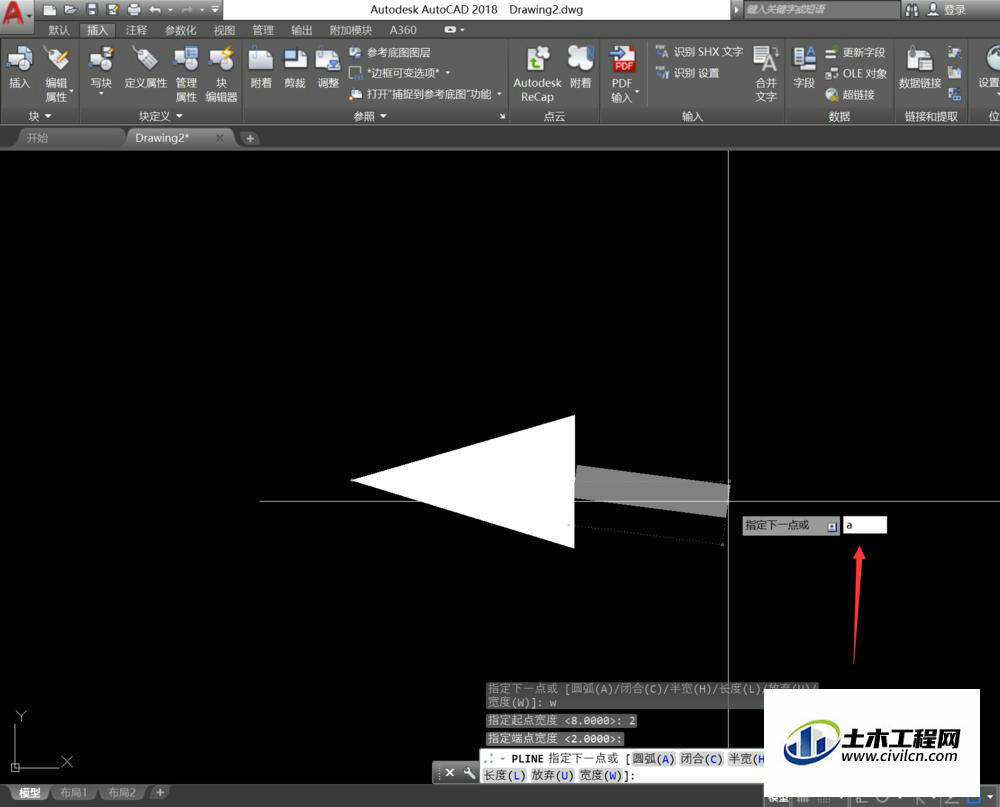Viewport: 1000px width, 807px height.
Task: Click the Undo arrow icon
Action: coord(154,10)
